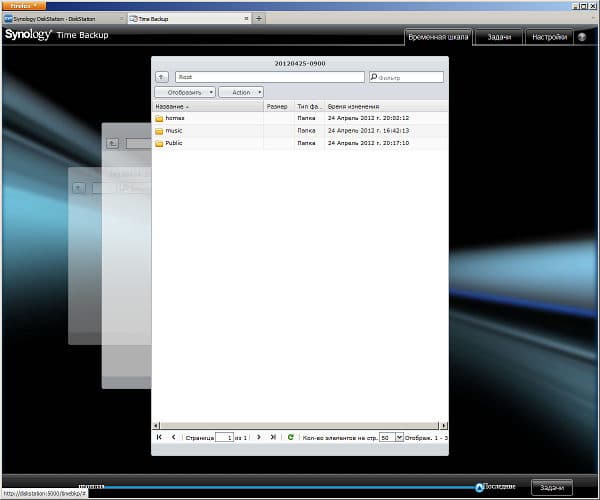Go to previous page of the list
The width and height of the screenshot is (600, 500).
click(173, 437)
